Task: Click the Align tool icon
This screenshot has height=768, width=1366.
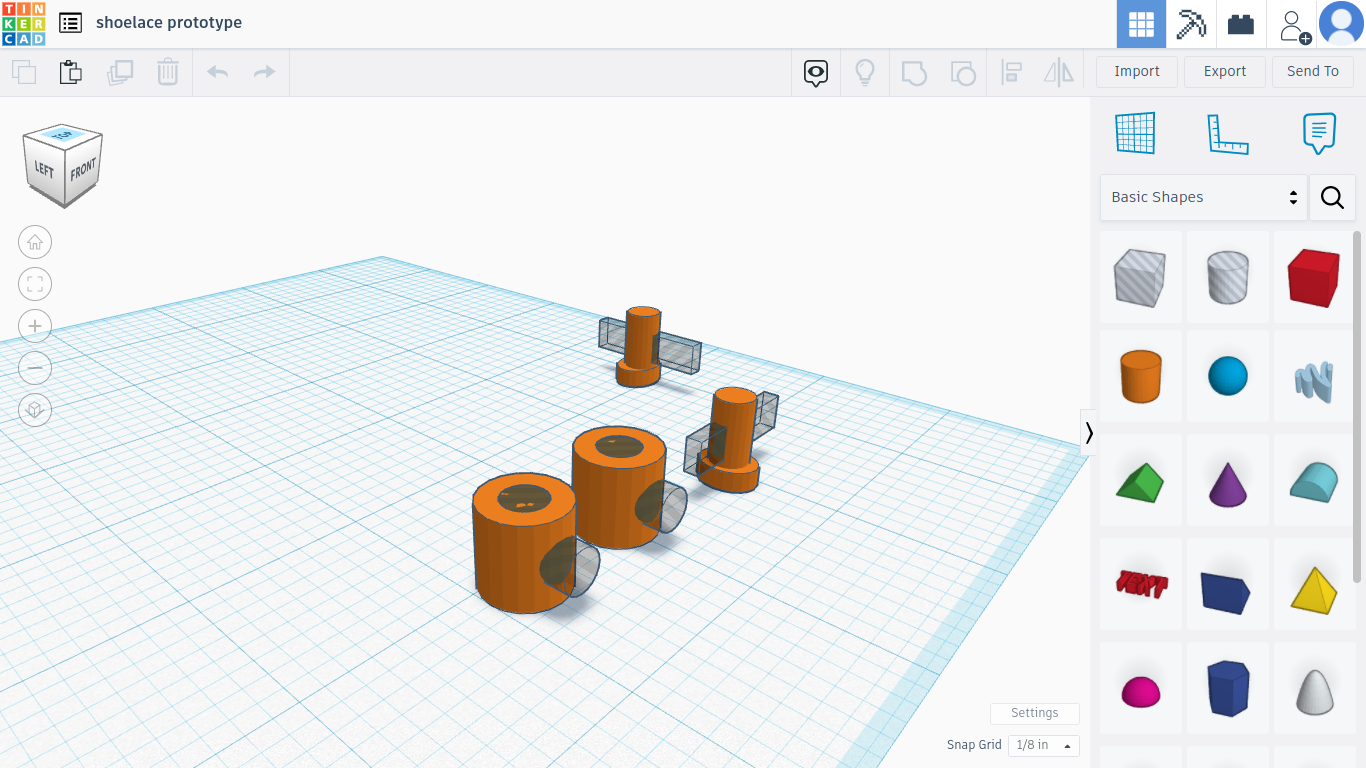Action: tap(1011, 72)
